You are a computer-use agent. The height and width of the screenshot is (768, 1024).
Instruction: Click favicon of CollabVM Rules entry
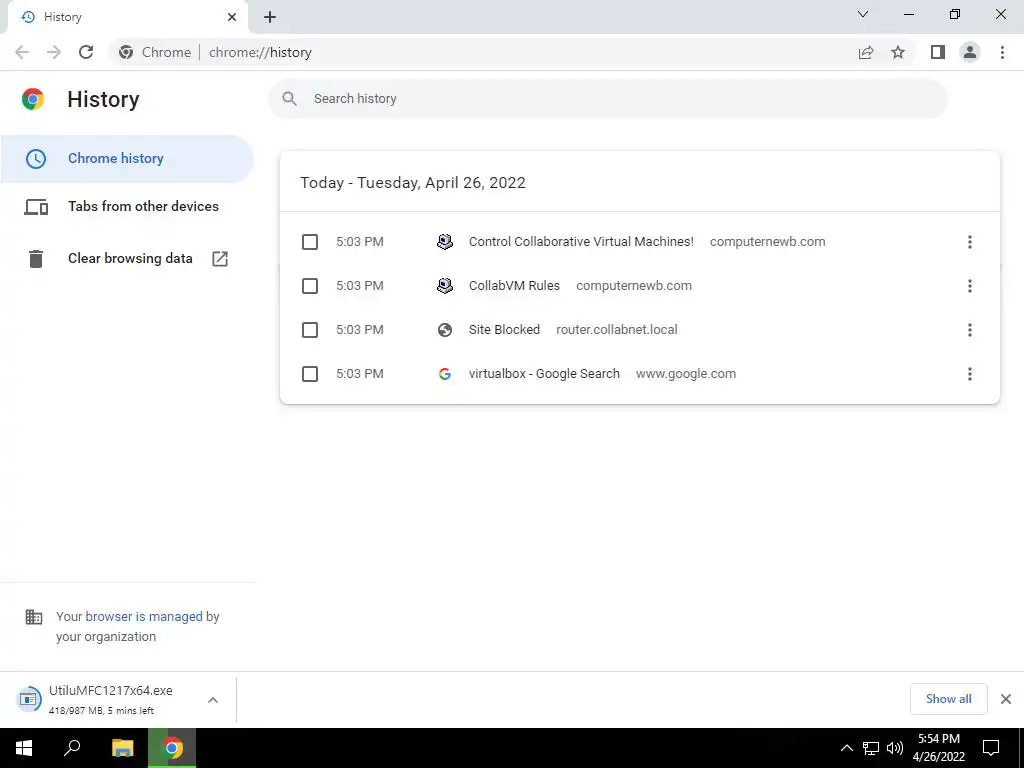(x=445, y=286)
